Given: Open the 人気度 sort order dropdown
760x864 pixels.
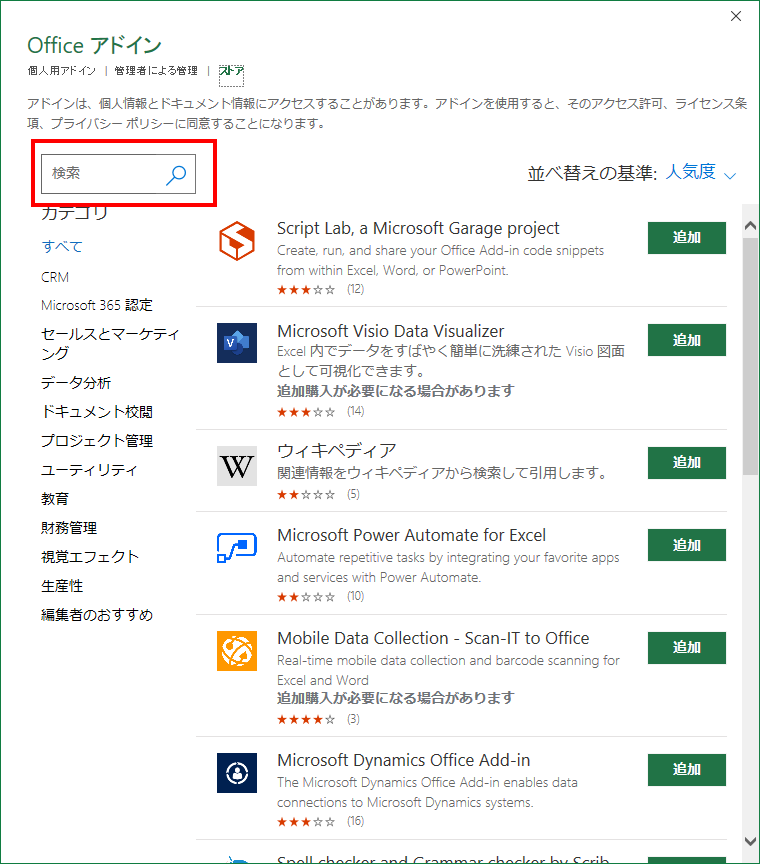Looking at the screenshot, I should point(701,172).
